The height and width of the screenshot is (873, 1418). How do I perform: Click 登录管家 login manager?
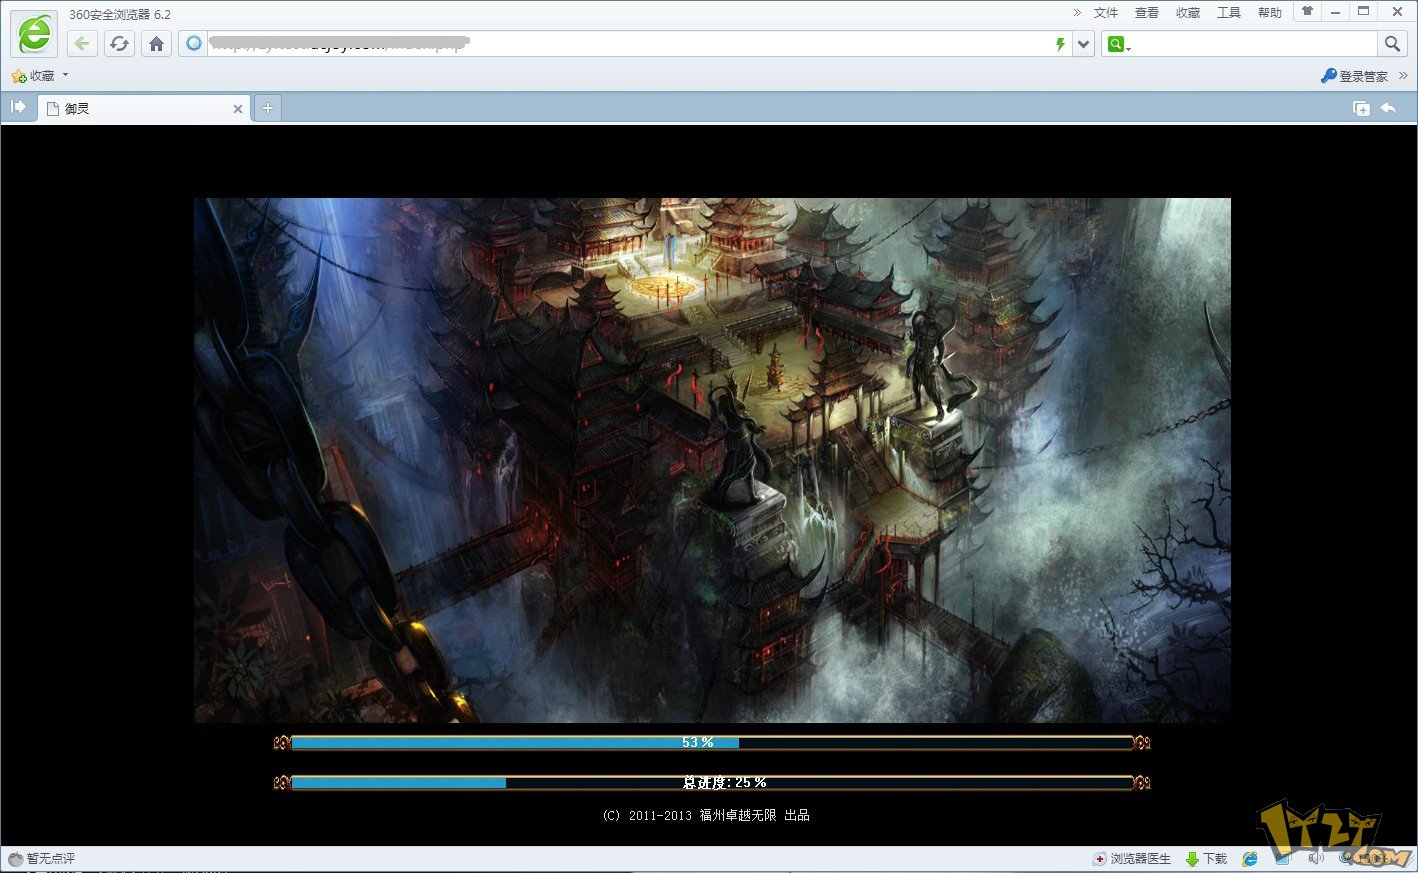click(x=1355, y=76)
